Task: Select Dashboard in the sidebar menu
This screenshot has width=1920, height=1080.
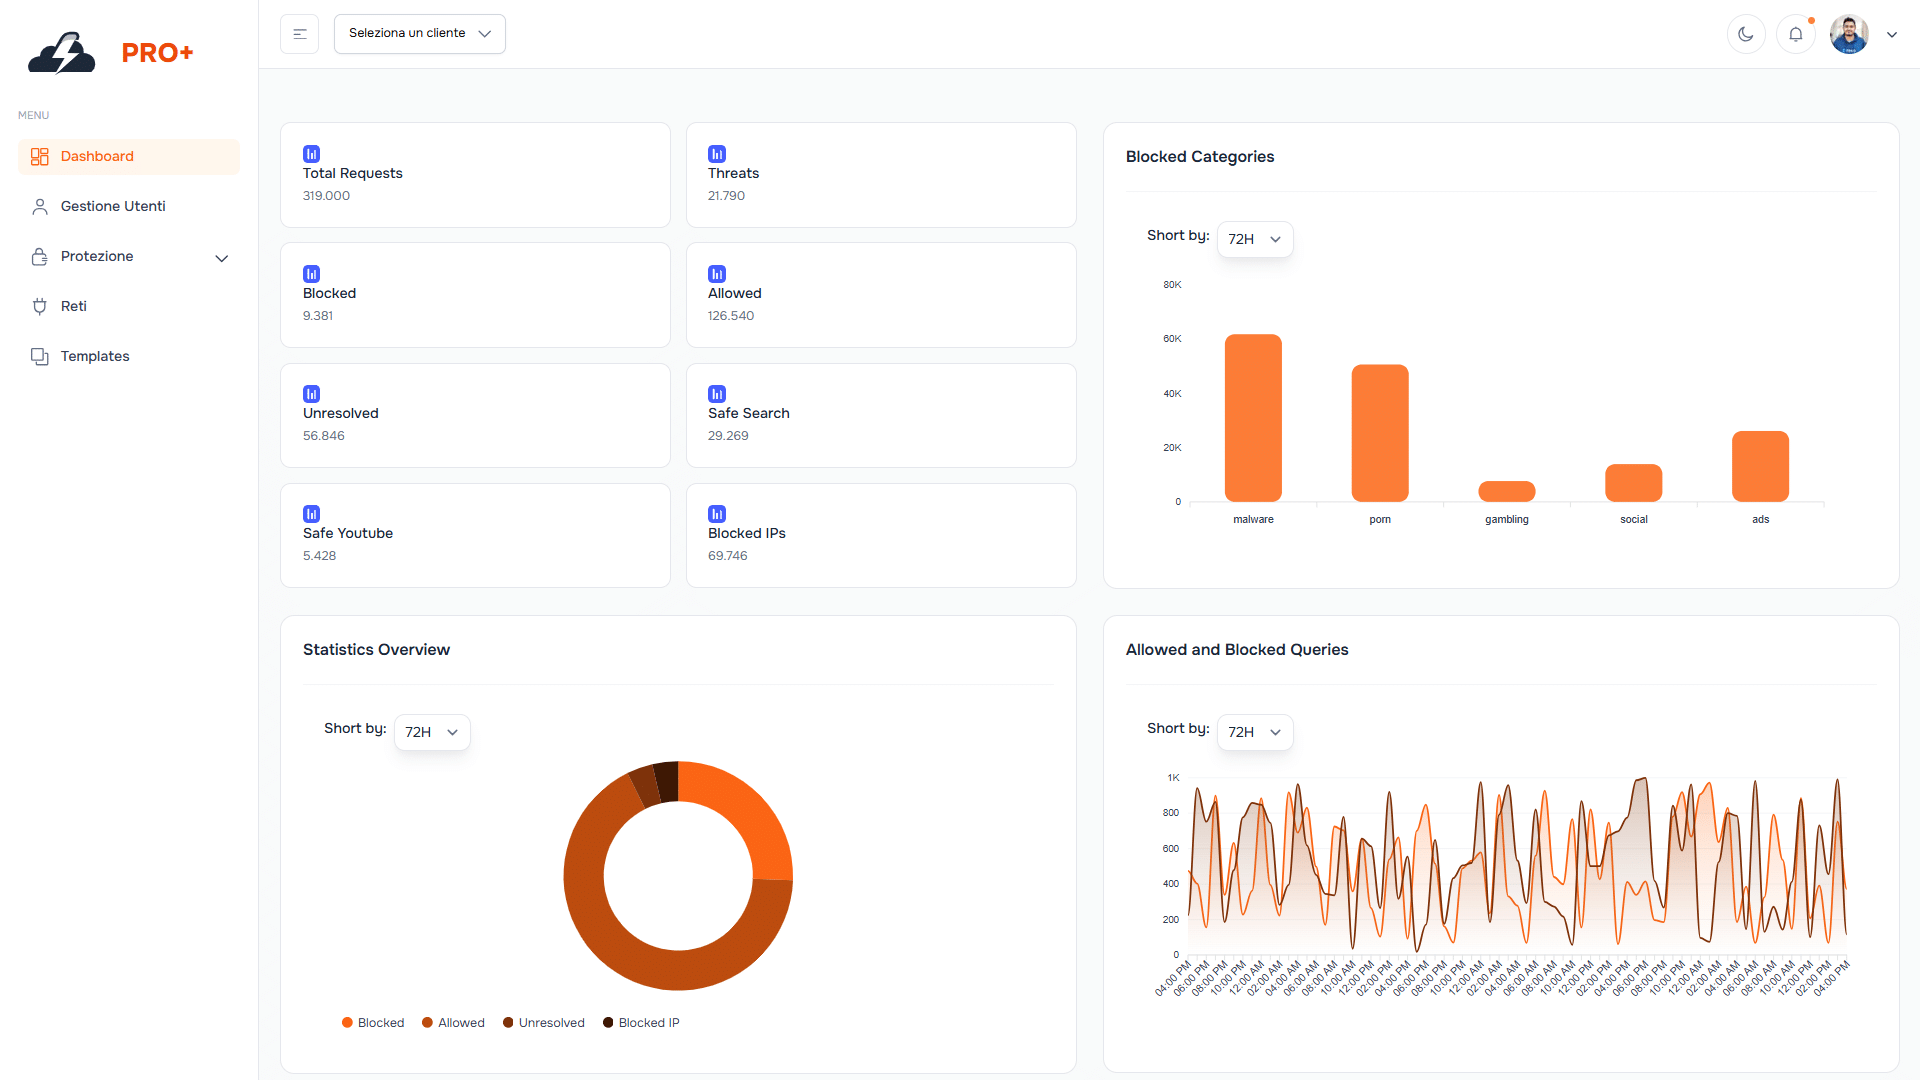Action: click(97, 156)
